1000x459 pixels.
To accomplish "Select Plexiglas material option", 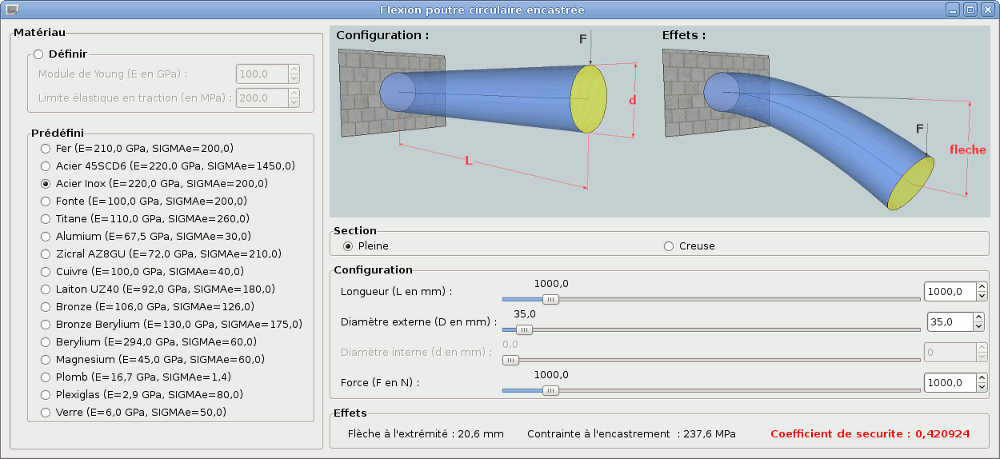I will click(x=45, y=394).
